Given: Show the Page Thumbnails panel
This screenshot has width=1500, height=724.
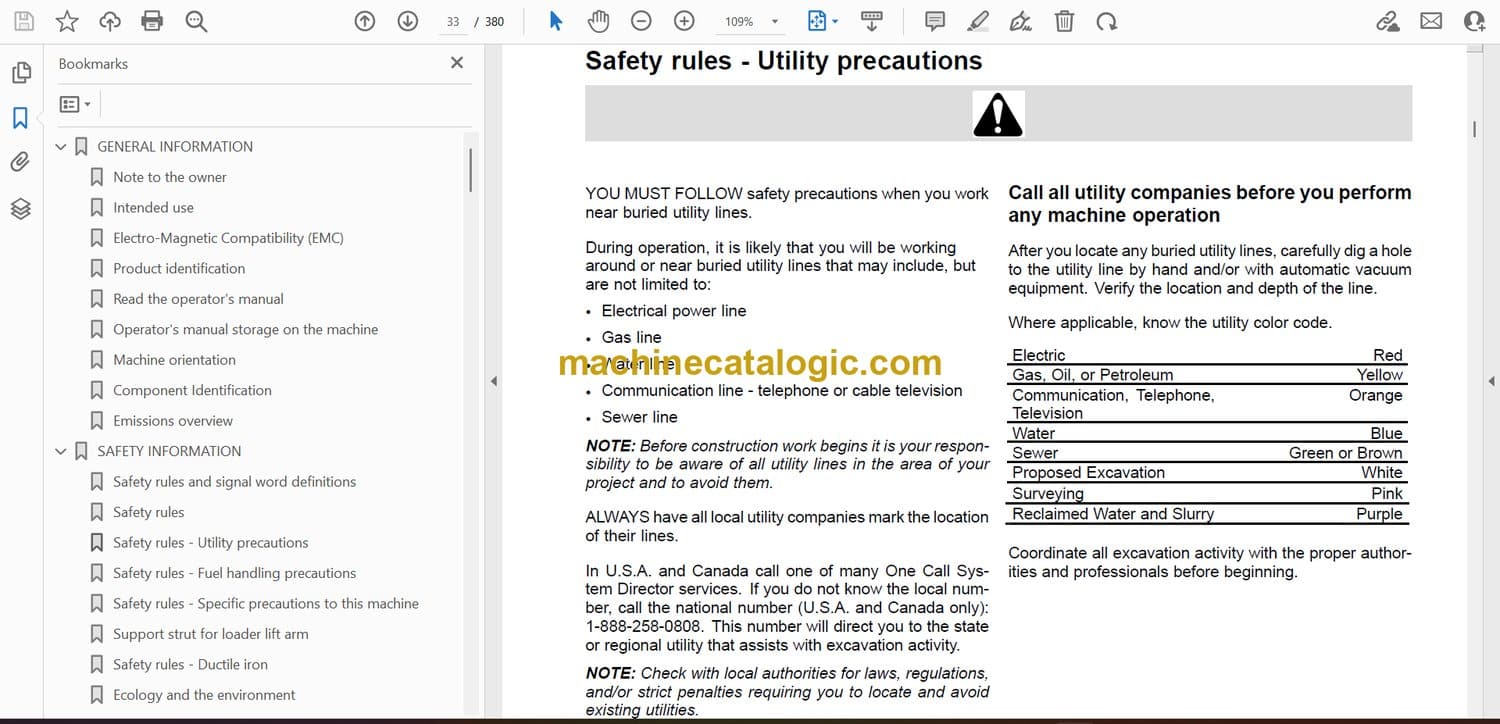Looking at the screenshot, I should 21,73.
